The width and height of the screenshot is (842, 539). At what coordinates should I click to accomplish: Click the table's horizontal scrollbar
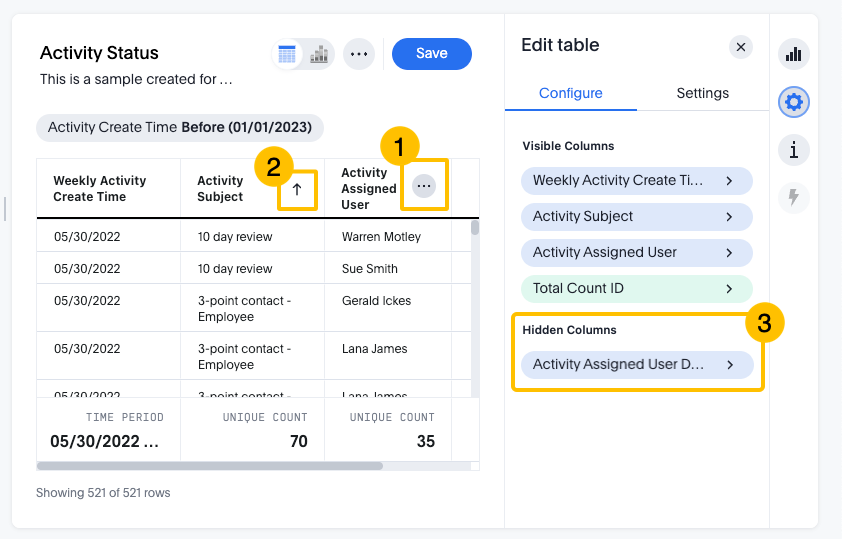(210, 465)
